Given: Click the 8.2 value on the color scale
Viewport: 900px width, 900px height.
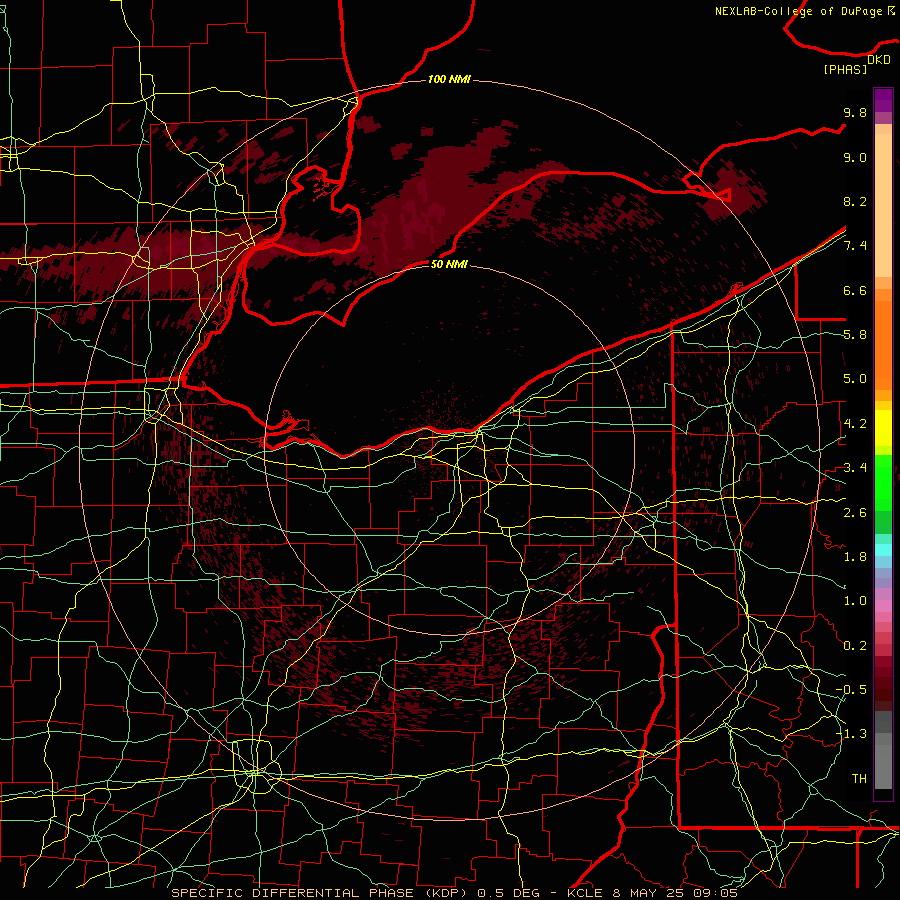Looking at the screenshot, I should pyautogui.click(x=855, y=201).
